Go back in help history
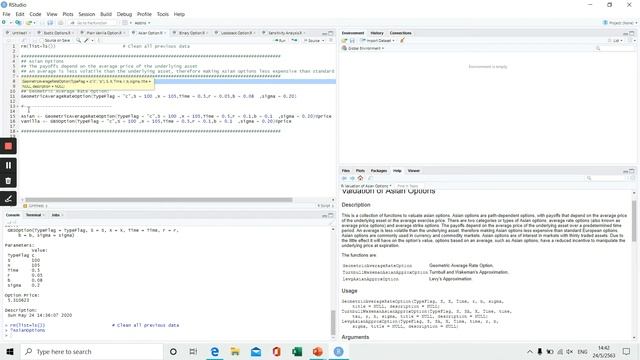This screenshot has width=640, height=360. (x=344, y=178)
